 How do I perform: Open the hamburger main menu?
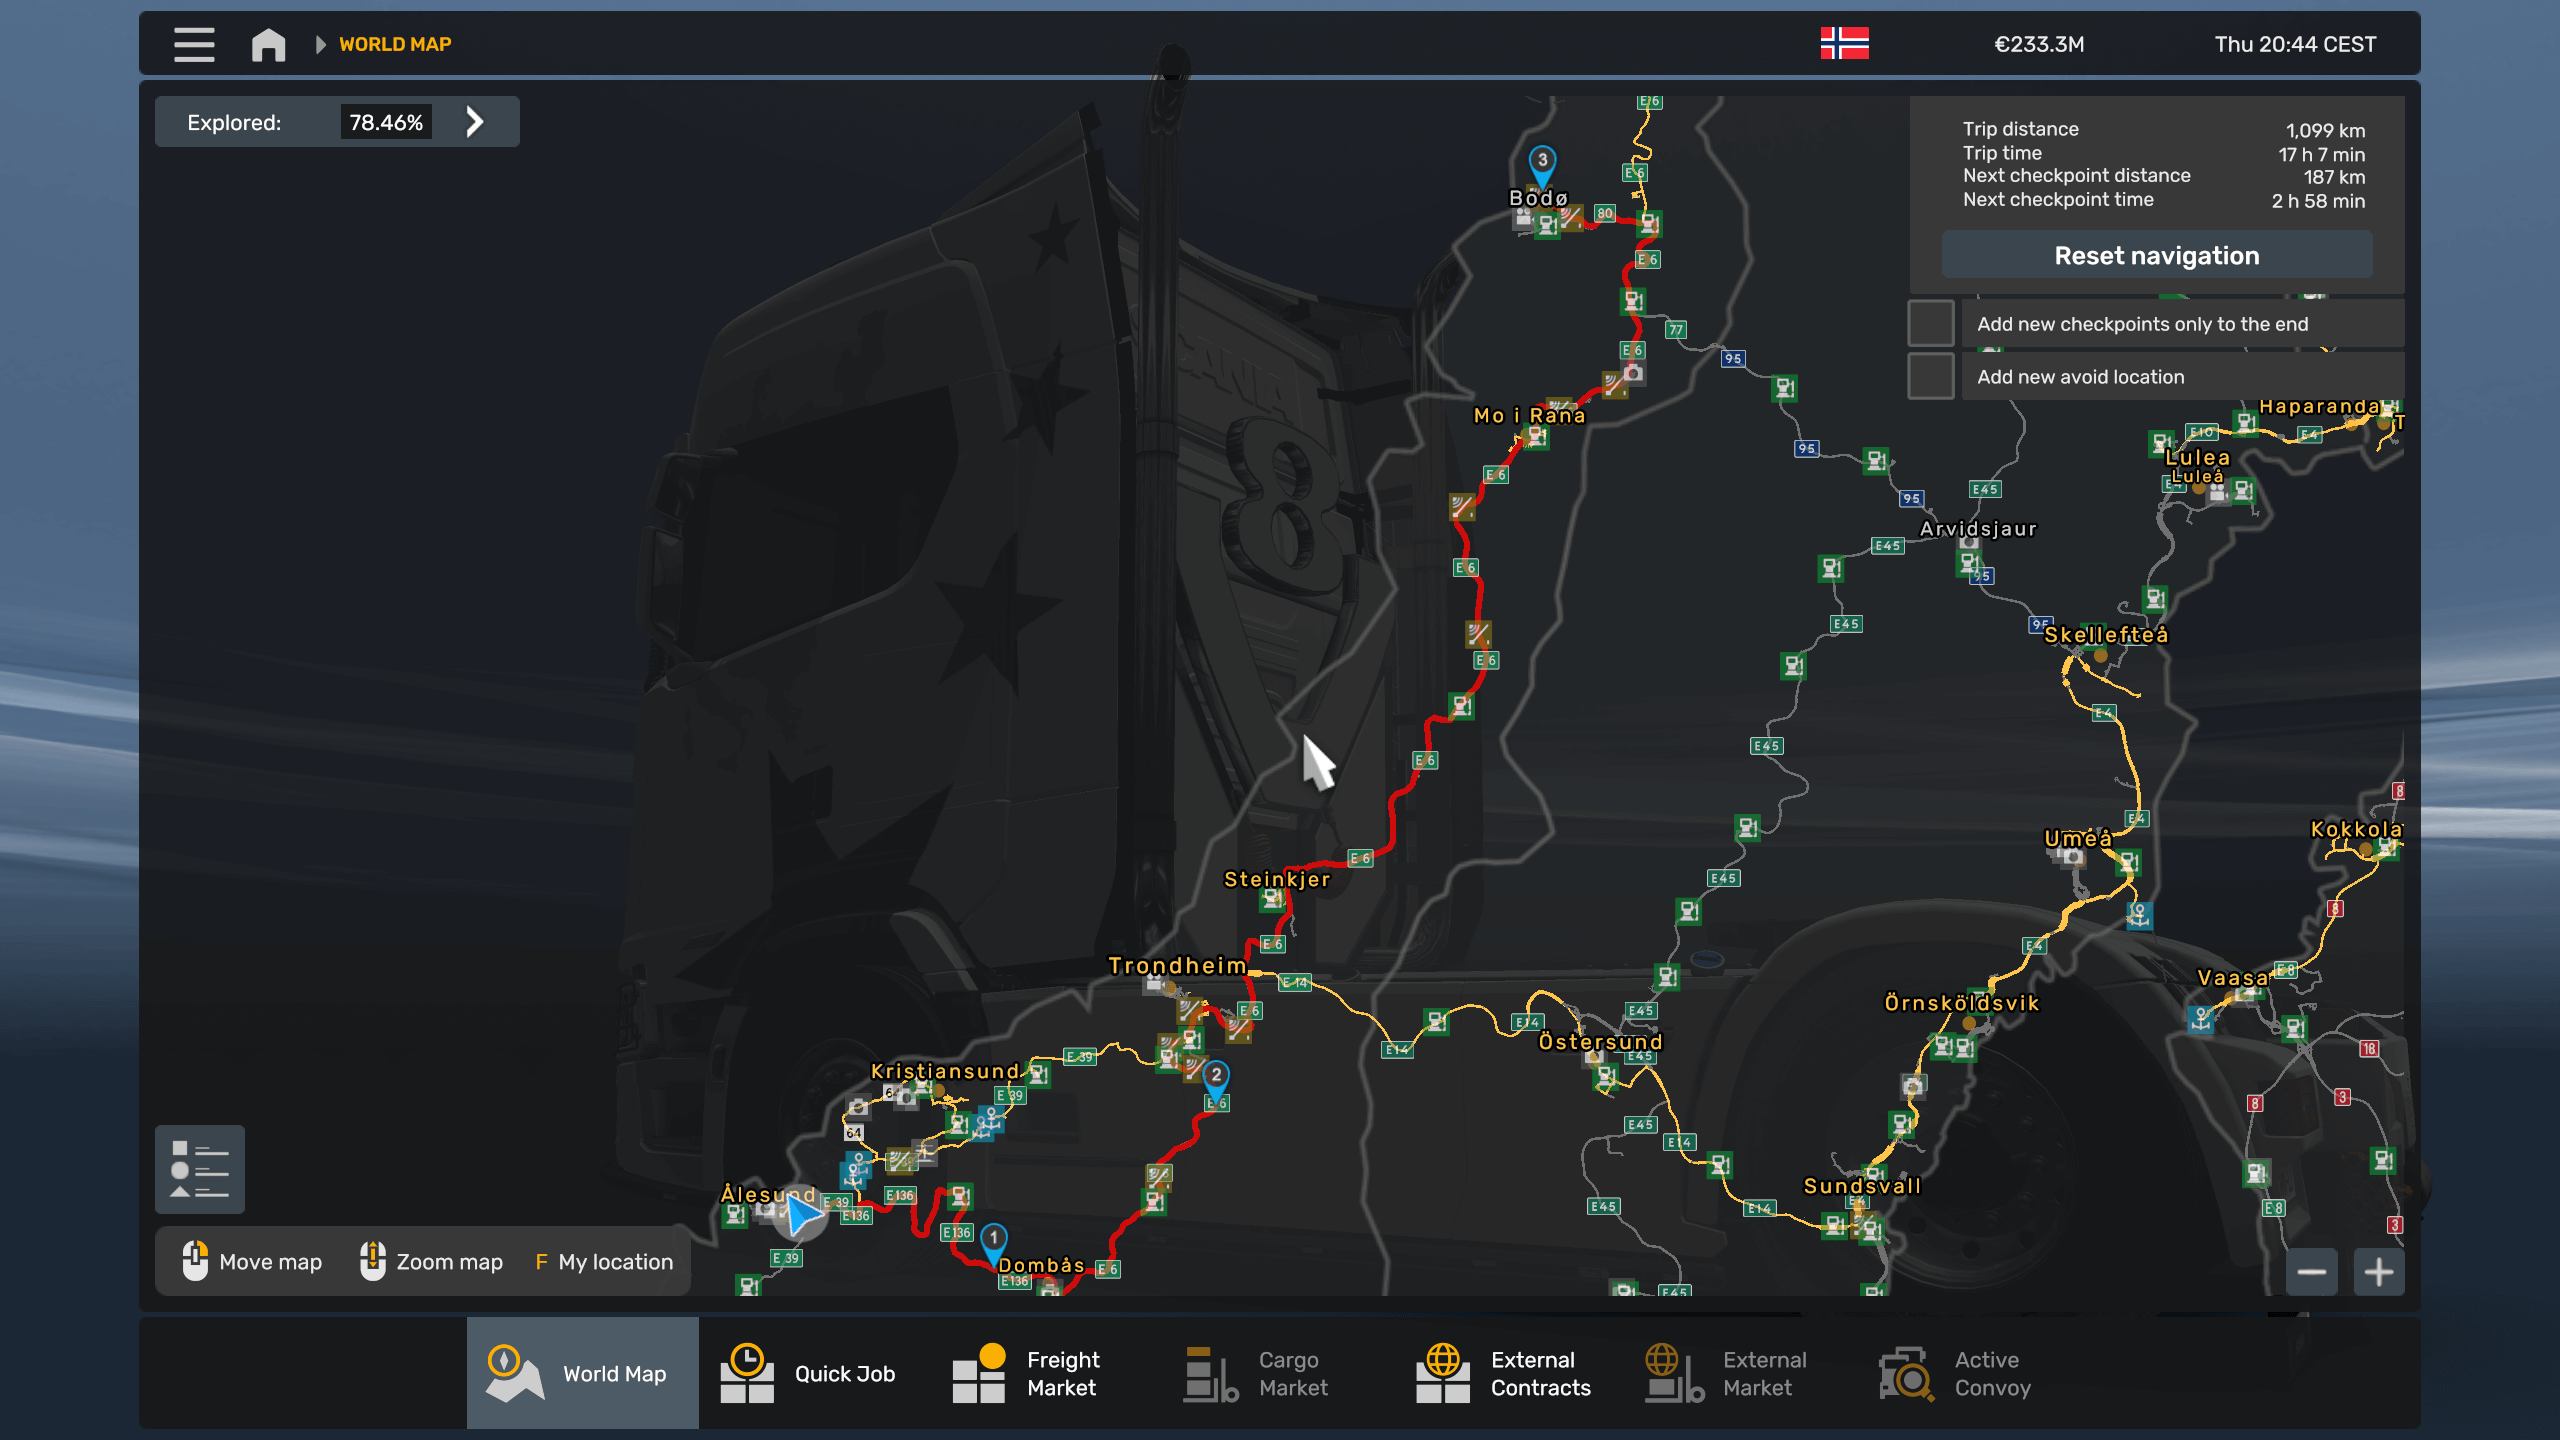point(194,44)
